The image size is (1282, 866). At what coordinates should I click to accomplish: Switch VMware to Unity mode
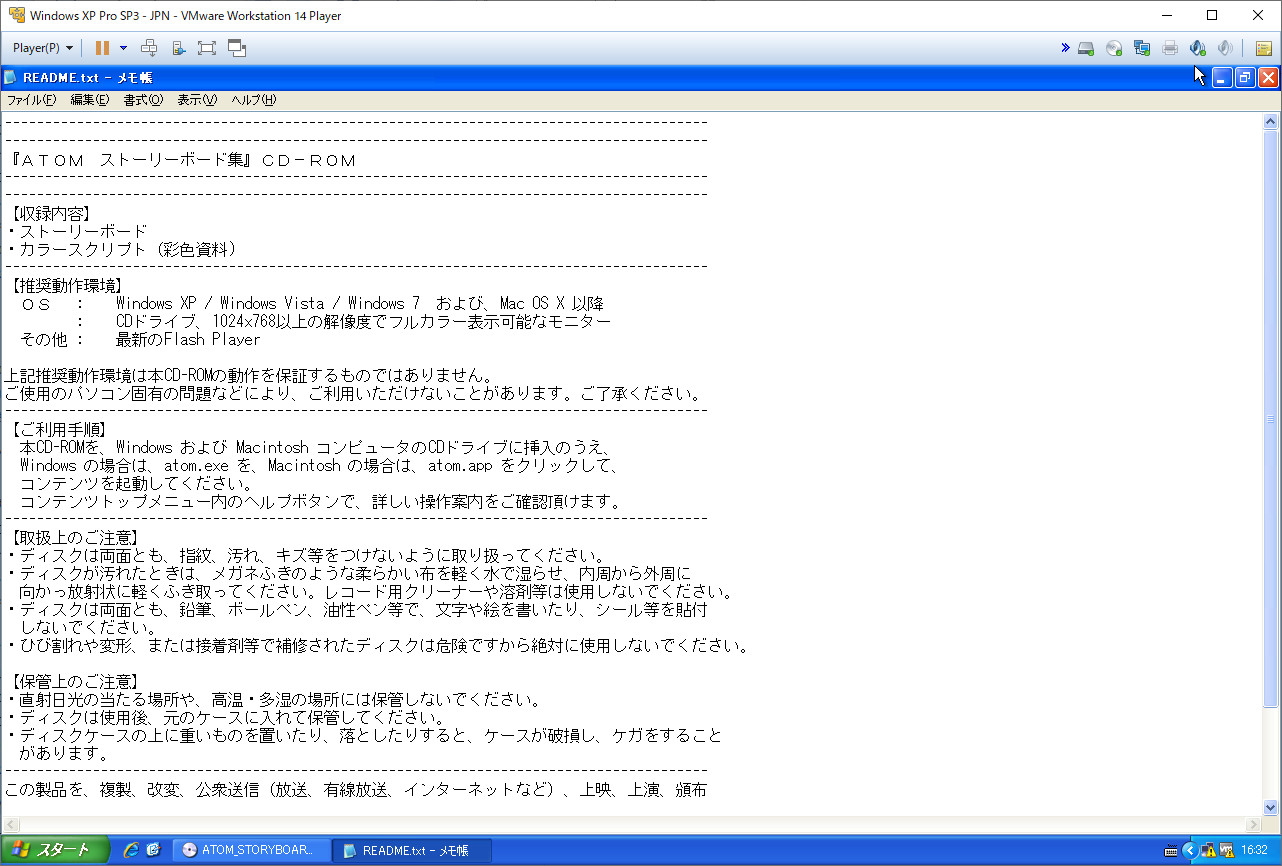point(237,48)
